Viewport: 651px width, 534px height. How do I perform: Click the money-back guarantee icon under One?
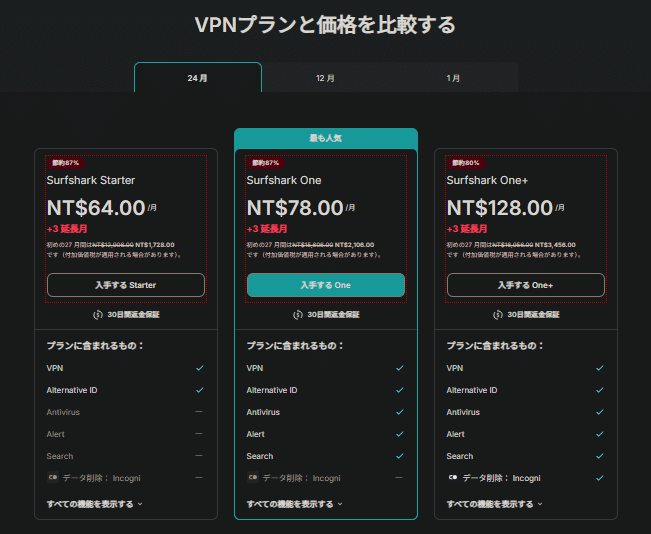click(299, 314)
